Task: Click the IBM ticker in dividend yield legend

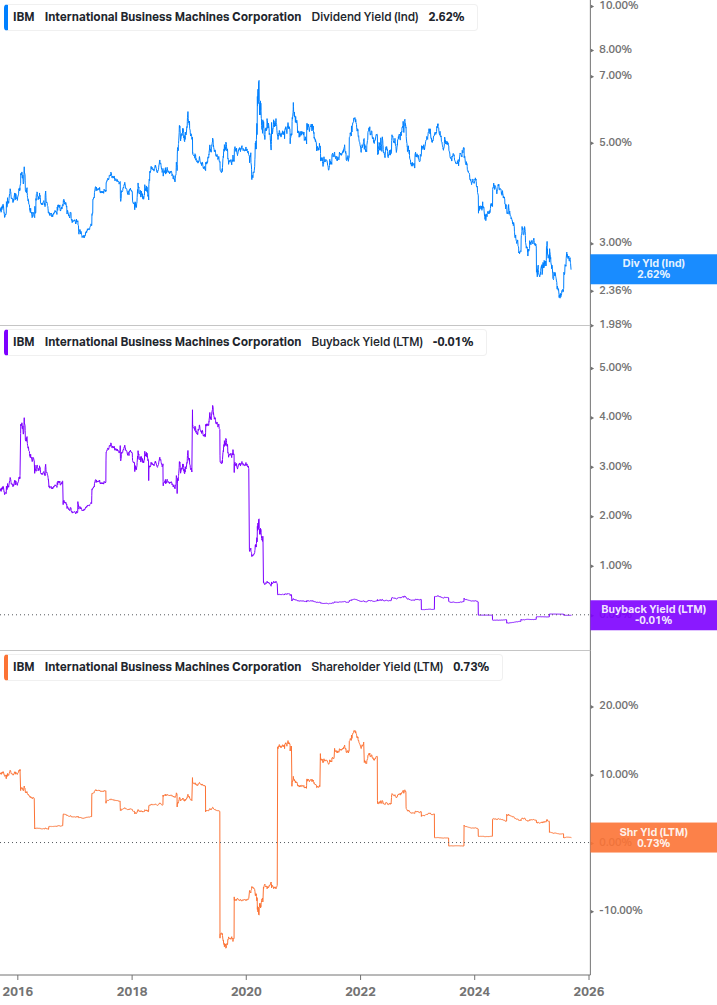Action: (24, 17)
